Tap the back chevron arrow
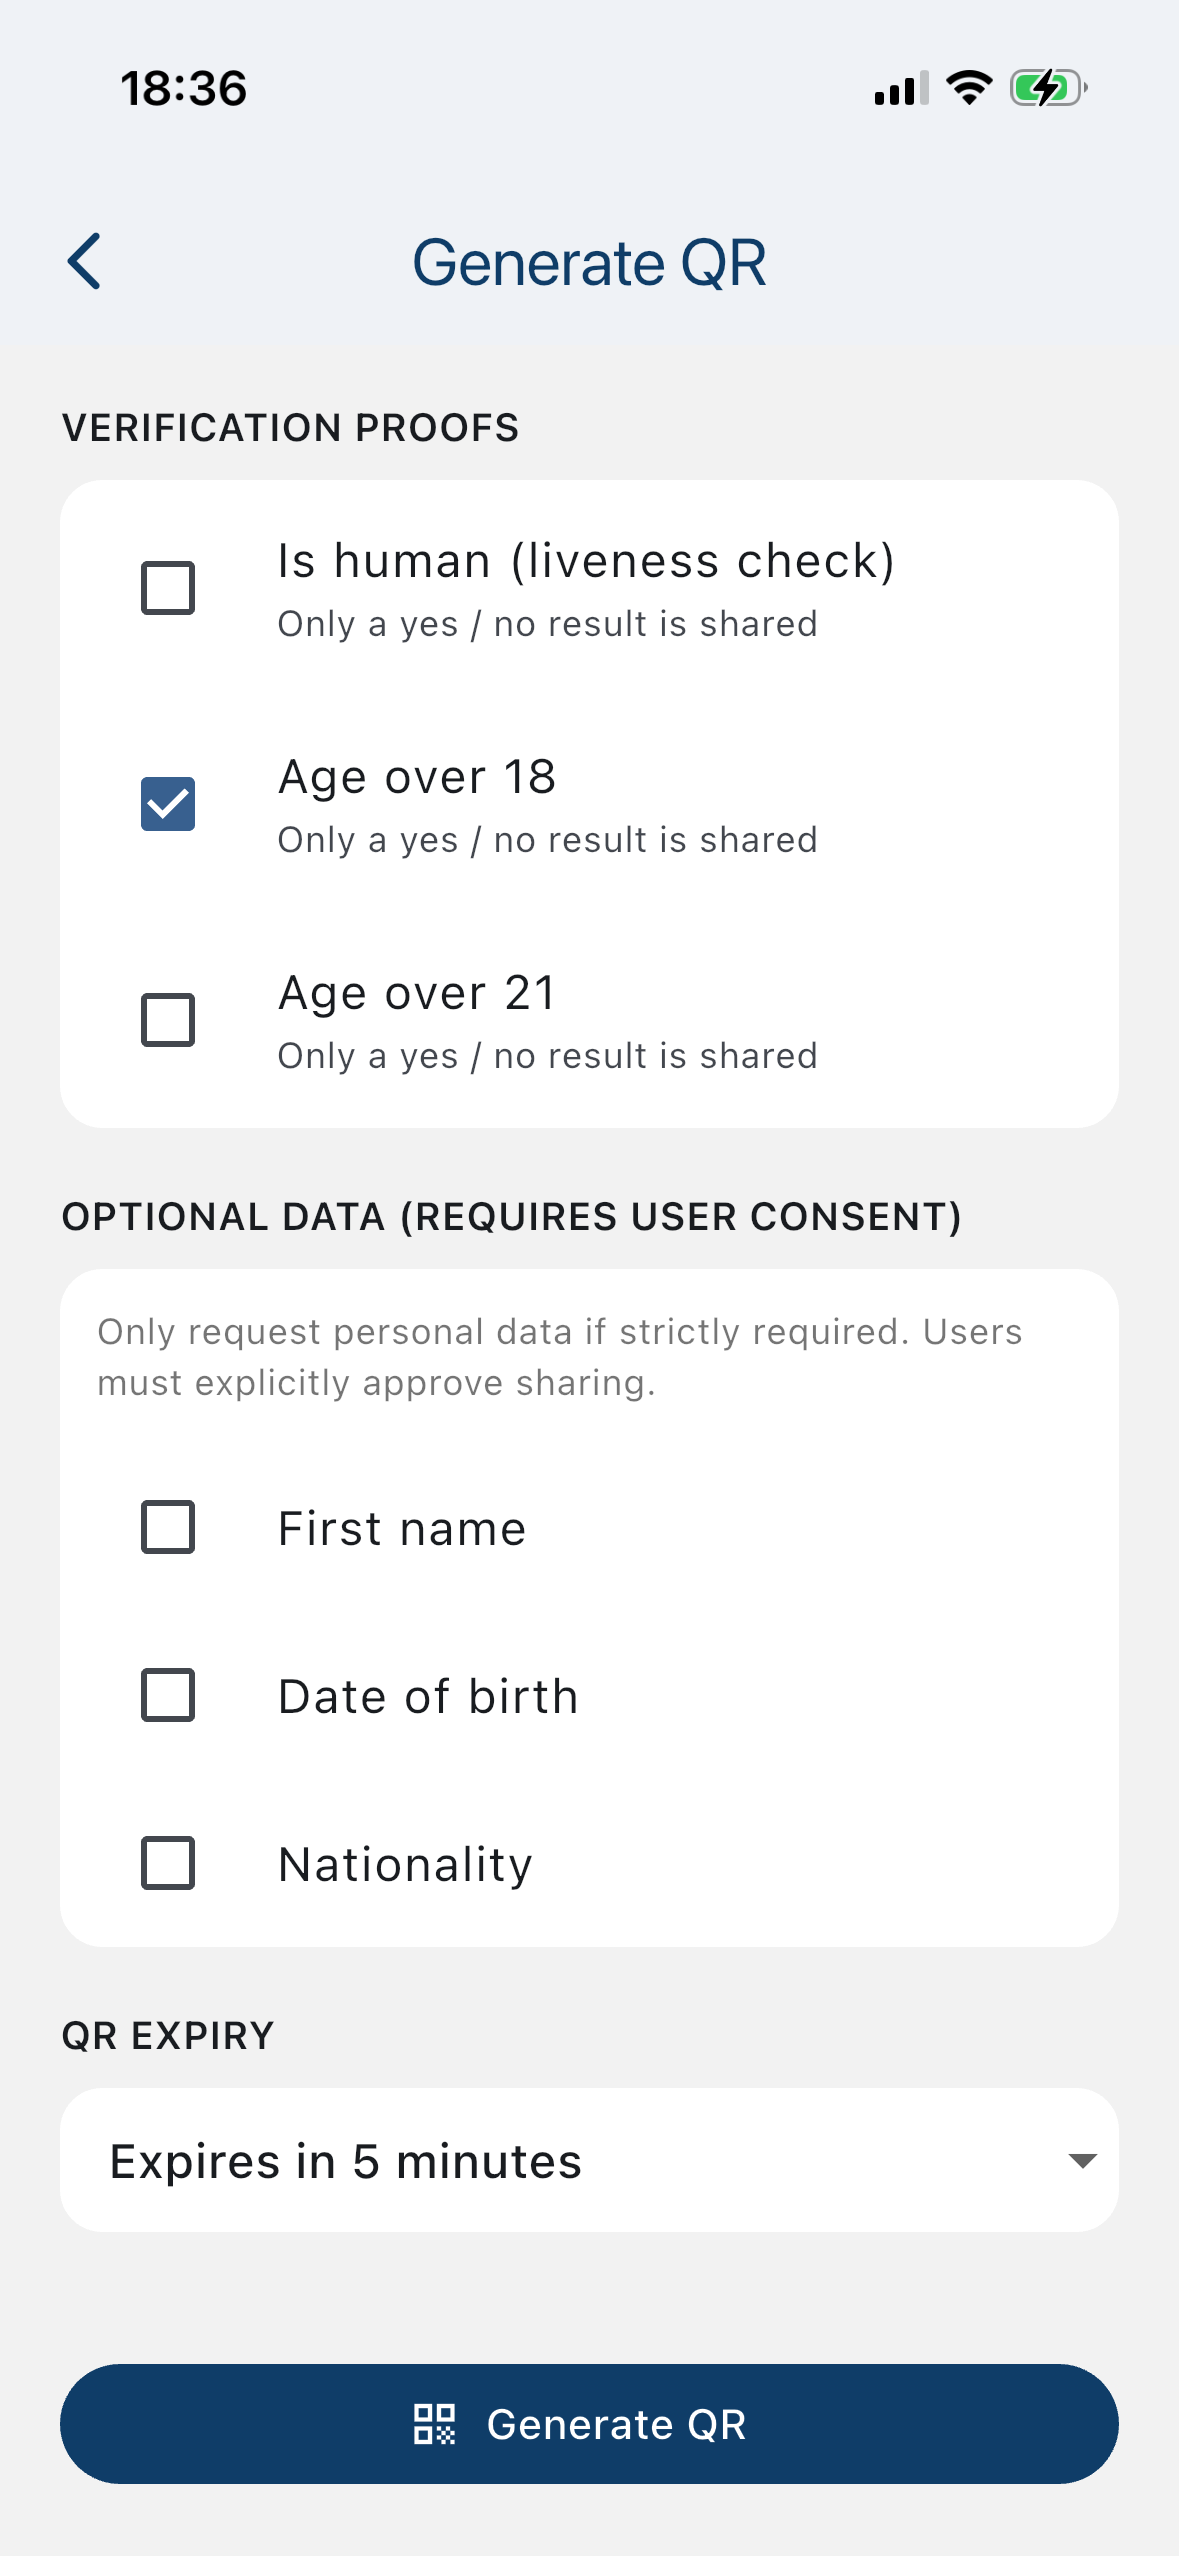Image resolution: width=1179 pixels, height=2556 pixels. click(x=85, y=262)
